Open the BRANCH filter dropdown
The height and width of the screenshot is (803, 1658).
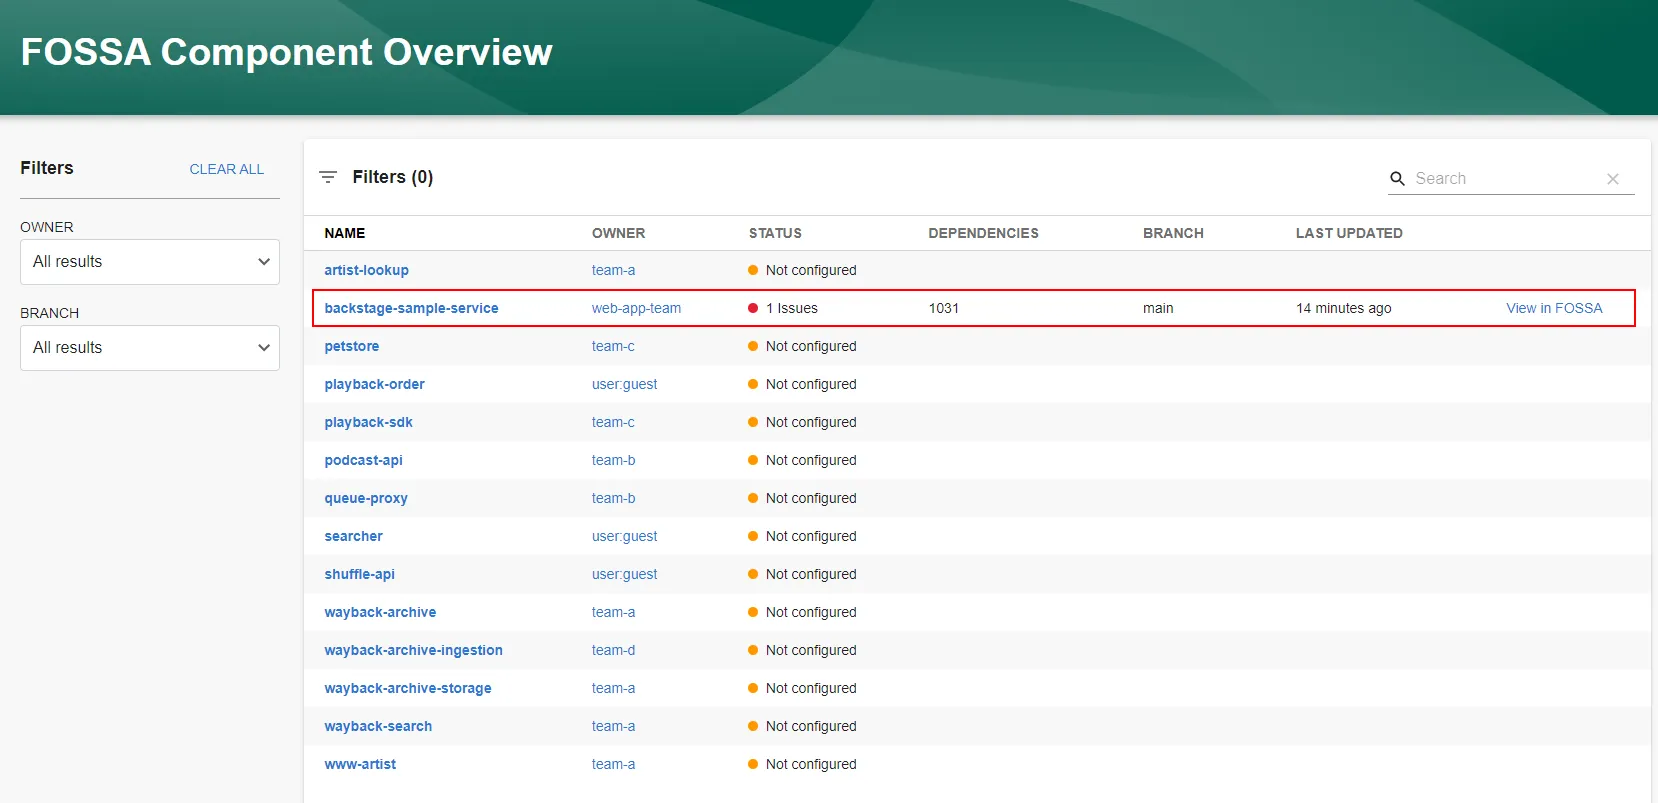click(x=150, y=348)
